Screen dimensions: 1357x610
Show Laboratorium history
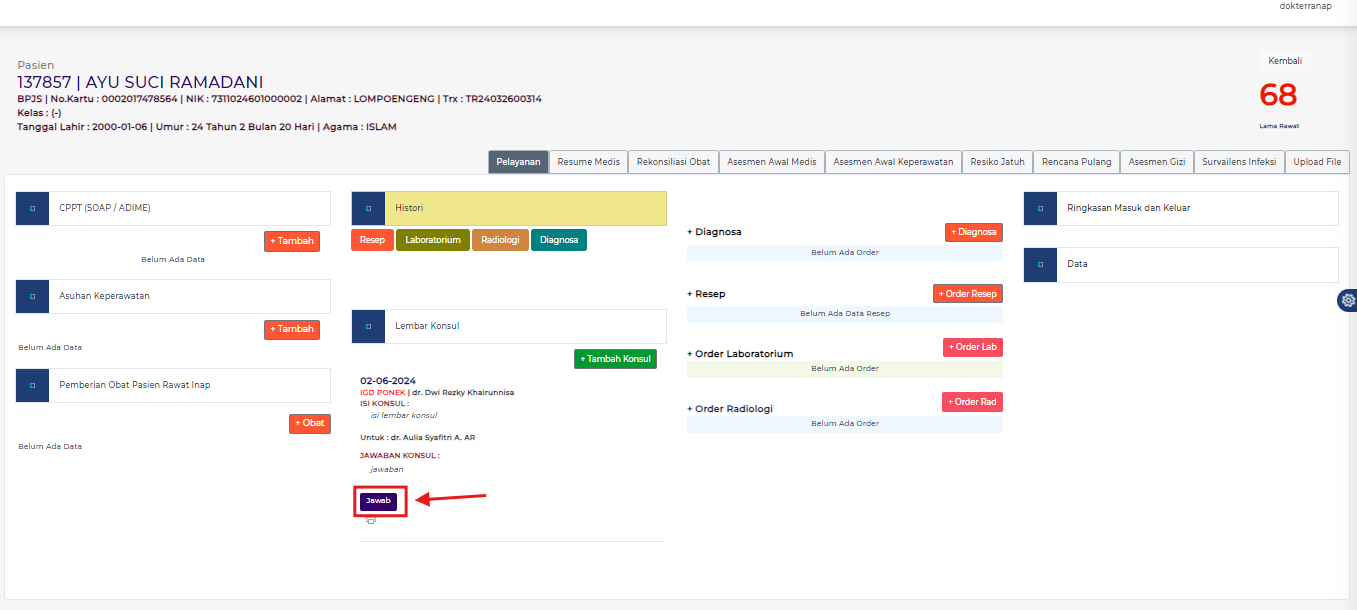coord(432,240)
